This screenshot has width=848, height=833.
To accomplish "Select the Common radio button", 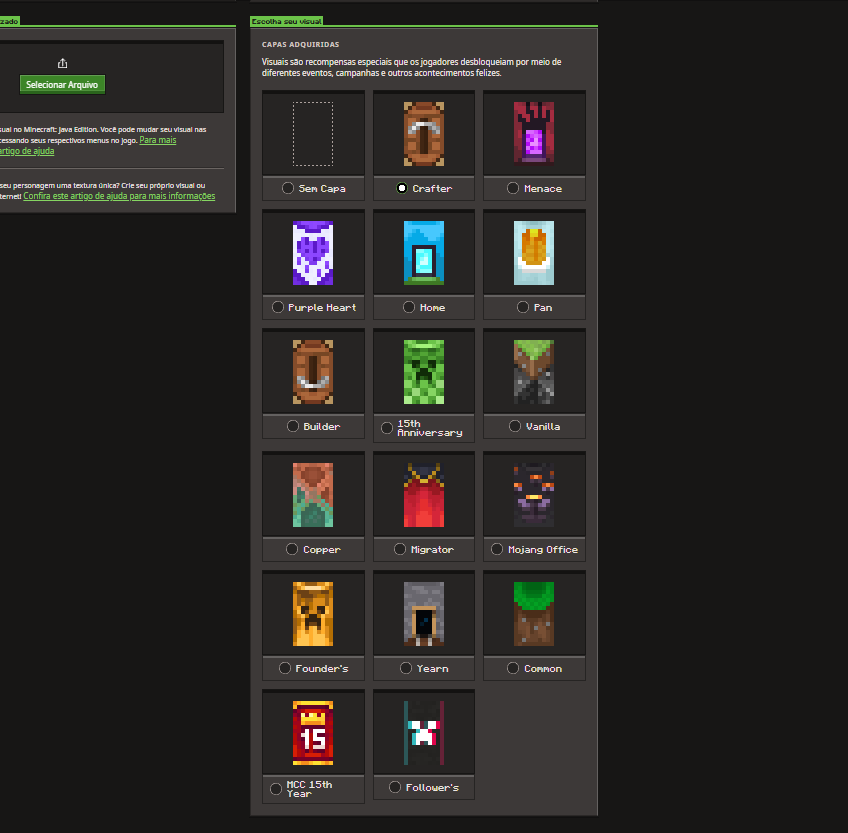I will click(x=513, y=668).
